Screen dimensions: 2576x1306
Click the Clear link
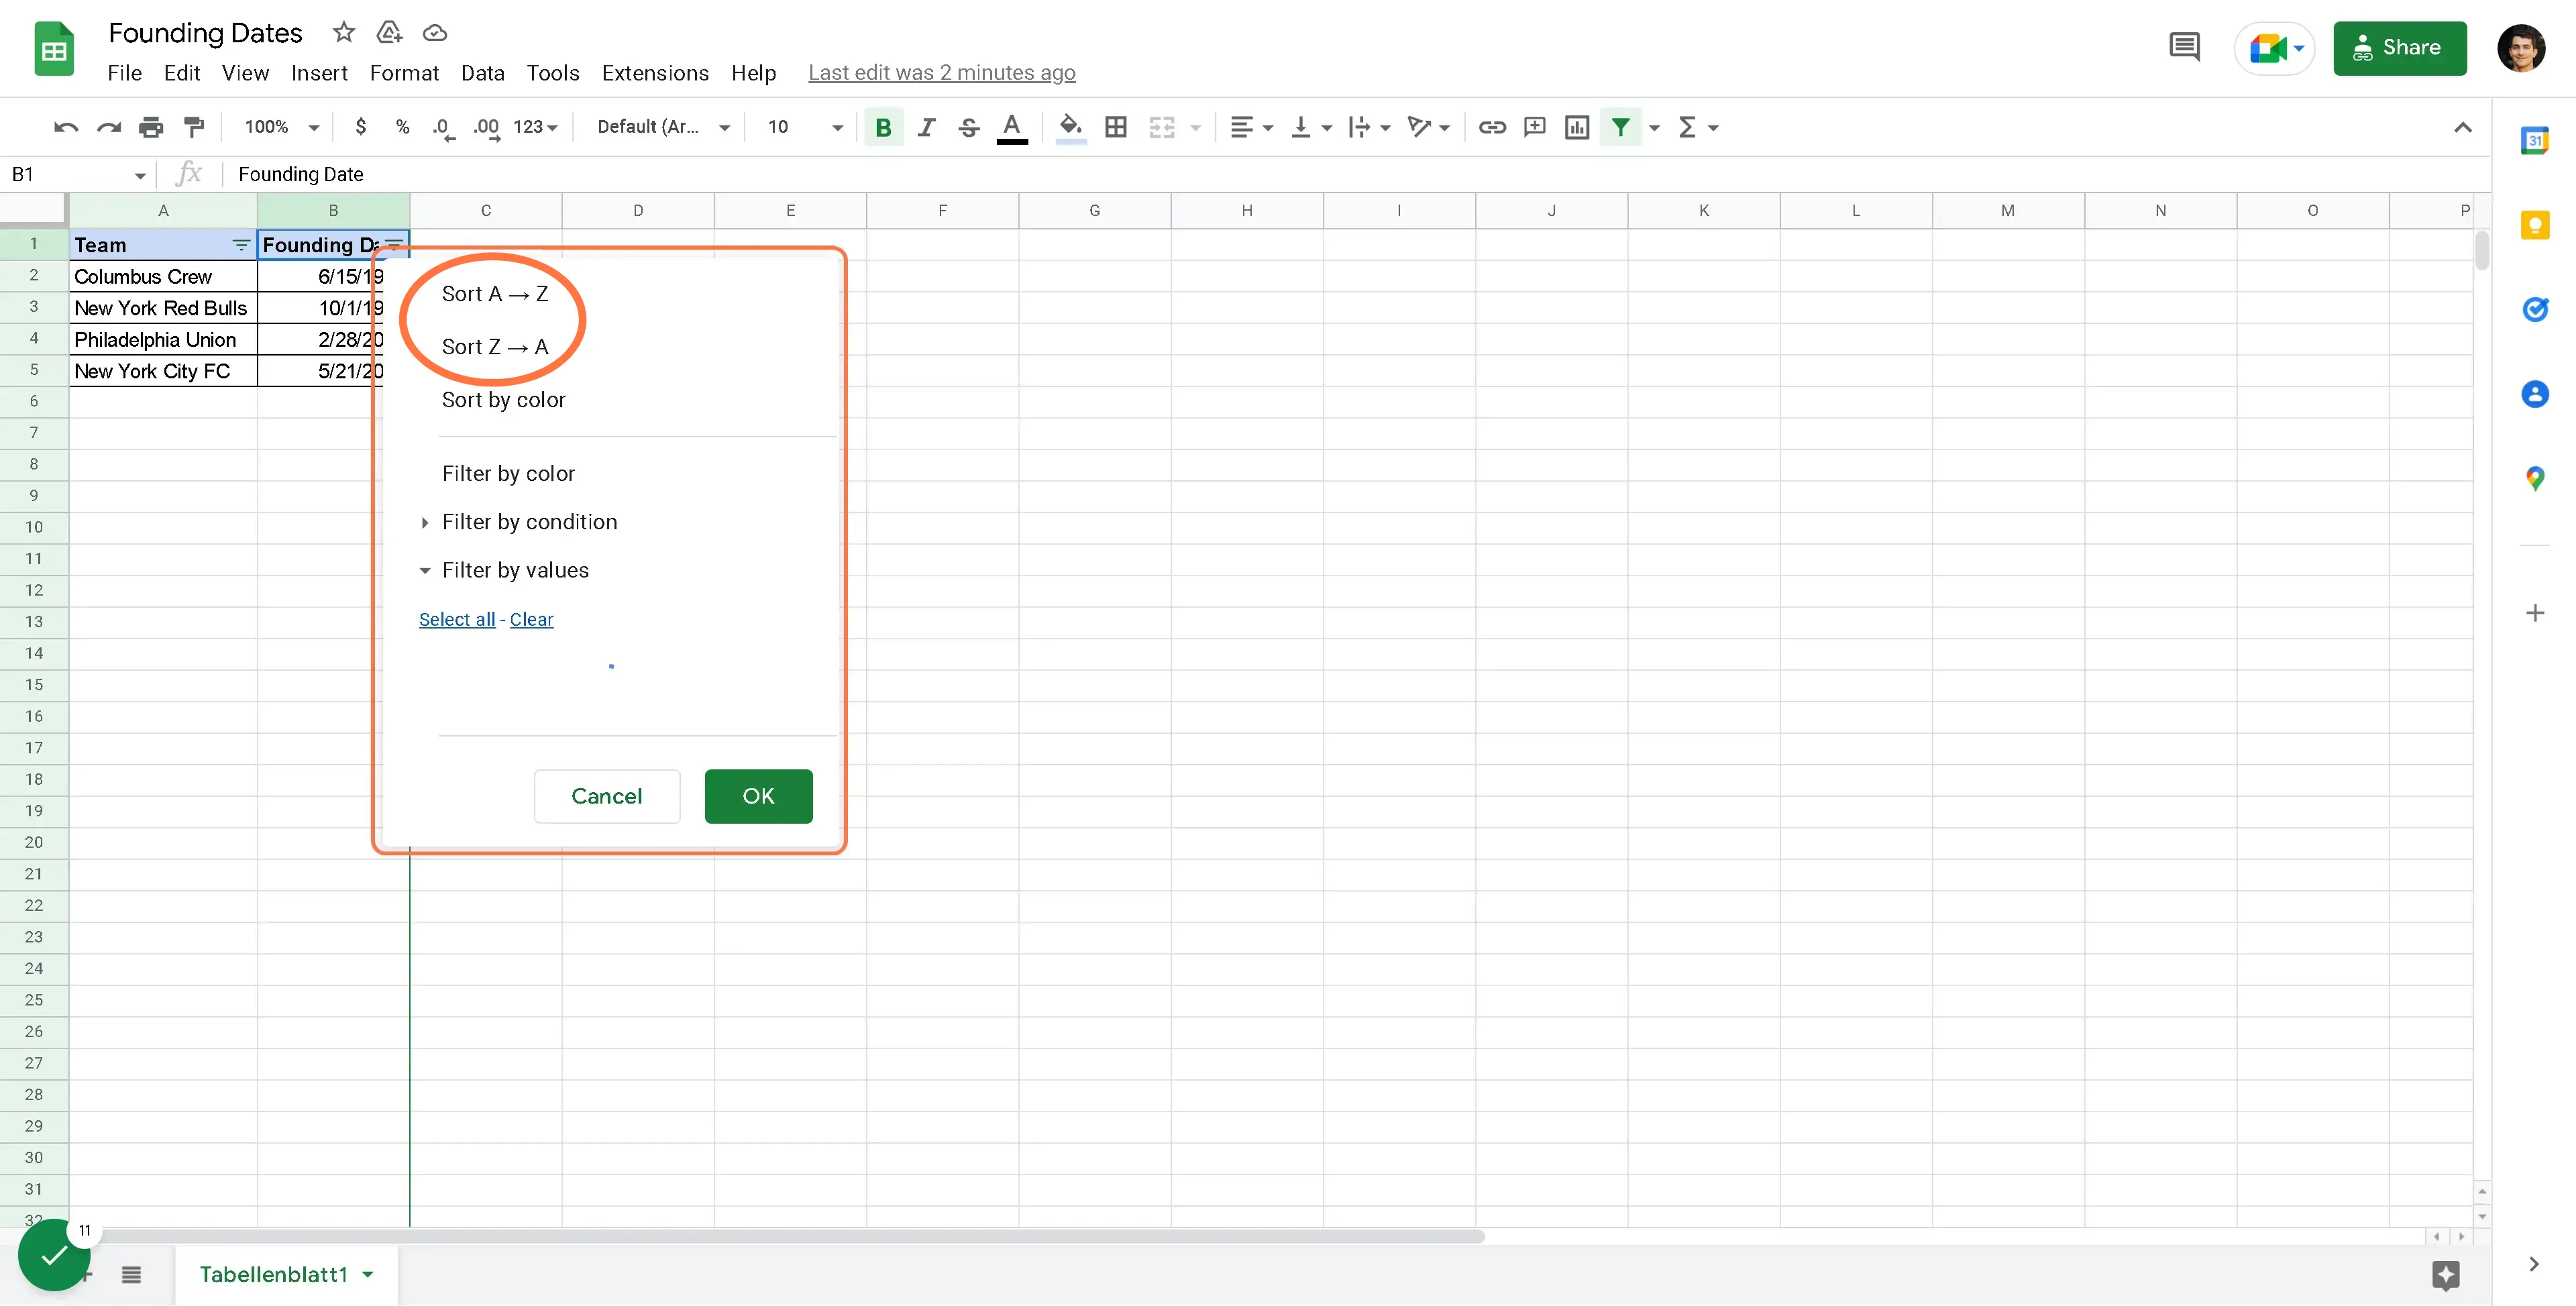pyautogui.click(x=531, y=619)
